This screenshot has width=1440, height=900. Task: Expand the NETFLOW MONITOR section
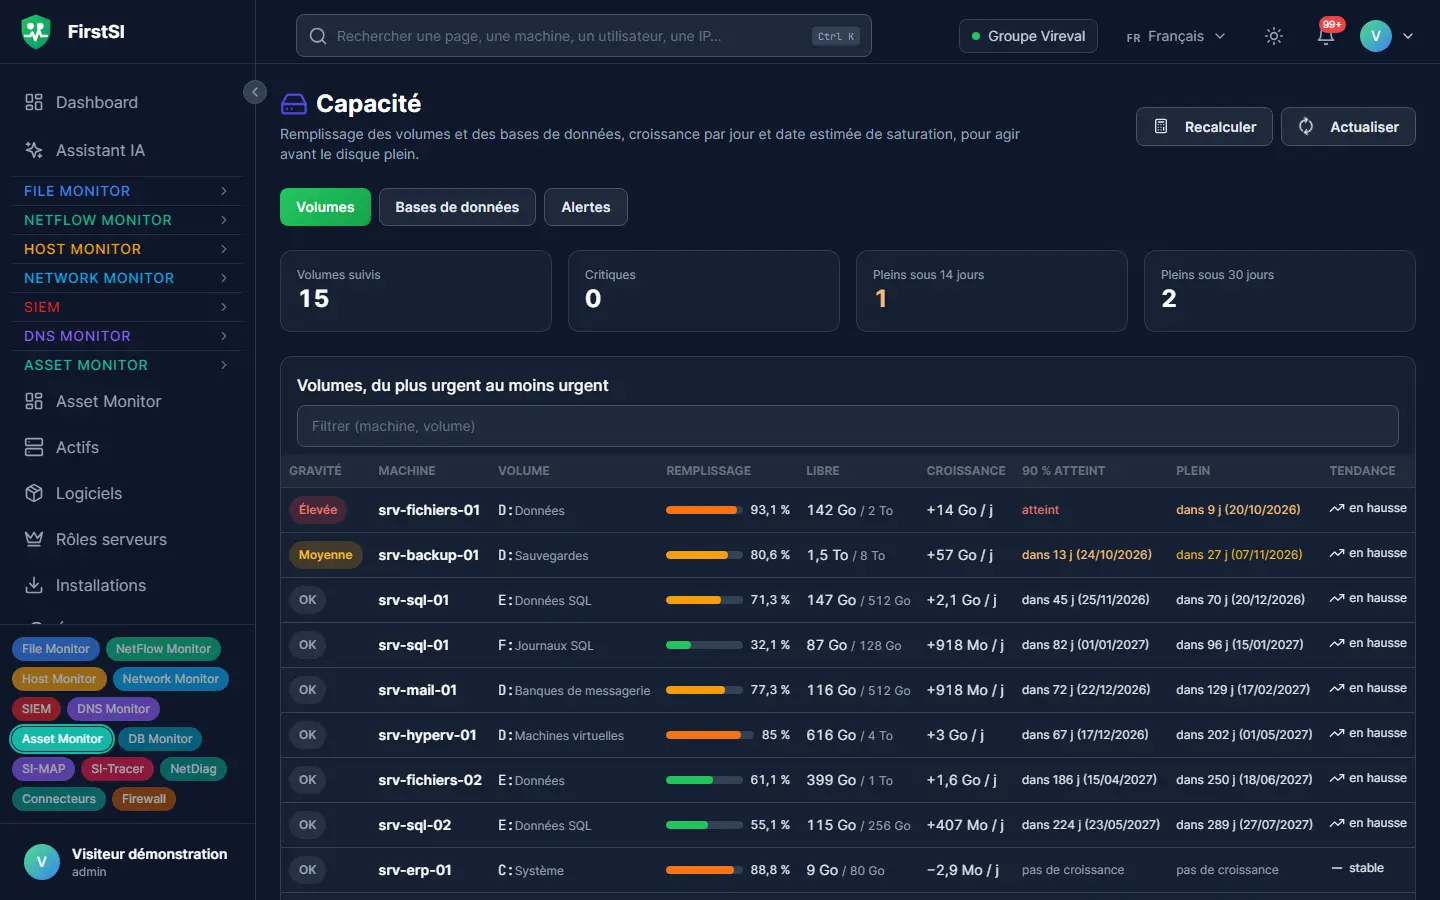point(127,220)
